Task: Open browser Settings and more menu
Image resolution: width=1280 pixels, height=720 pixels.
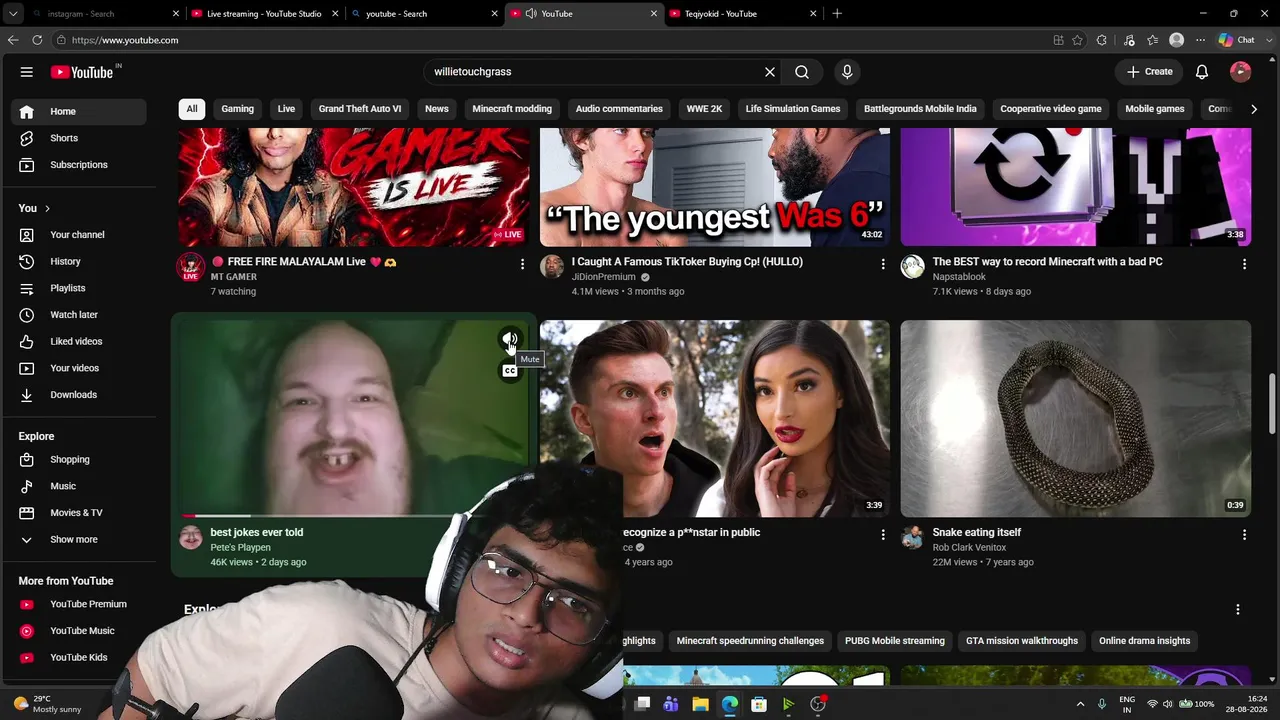Action: pos(1201,40)
